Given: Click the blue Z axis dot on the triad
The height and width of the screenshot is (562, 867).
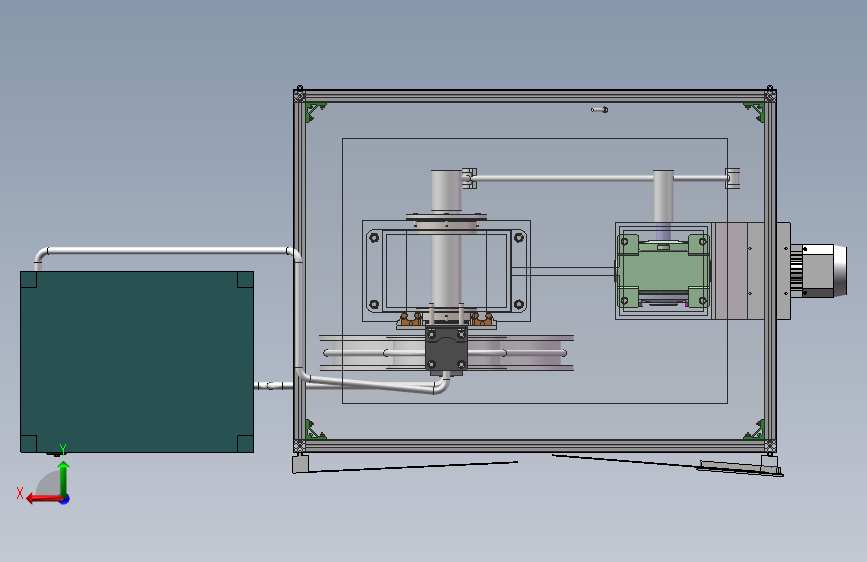Looking at the screenshot, I should point(65,500).
